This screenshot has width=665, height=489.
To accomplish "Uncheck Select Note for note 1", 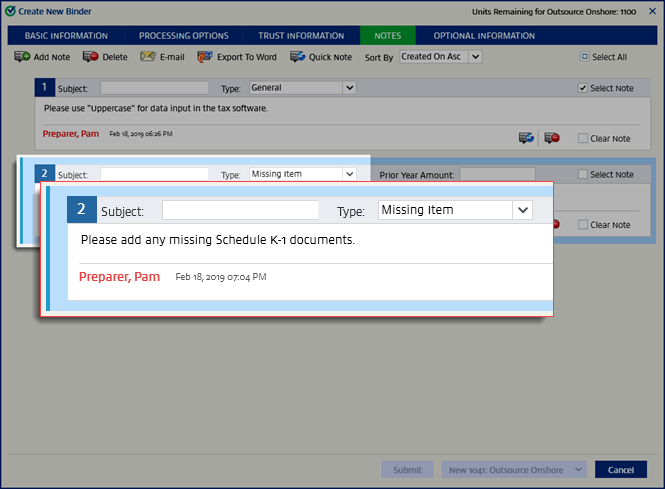I will (583, 88).
